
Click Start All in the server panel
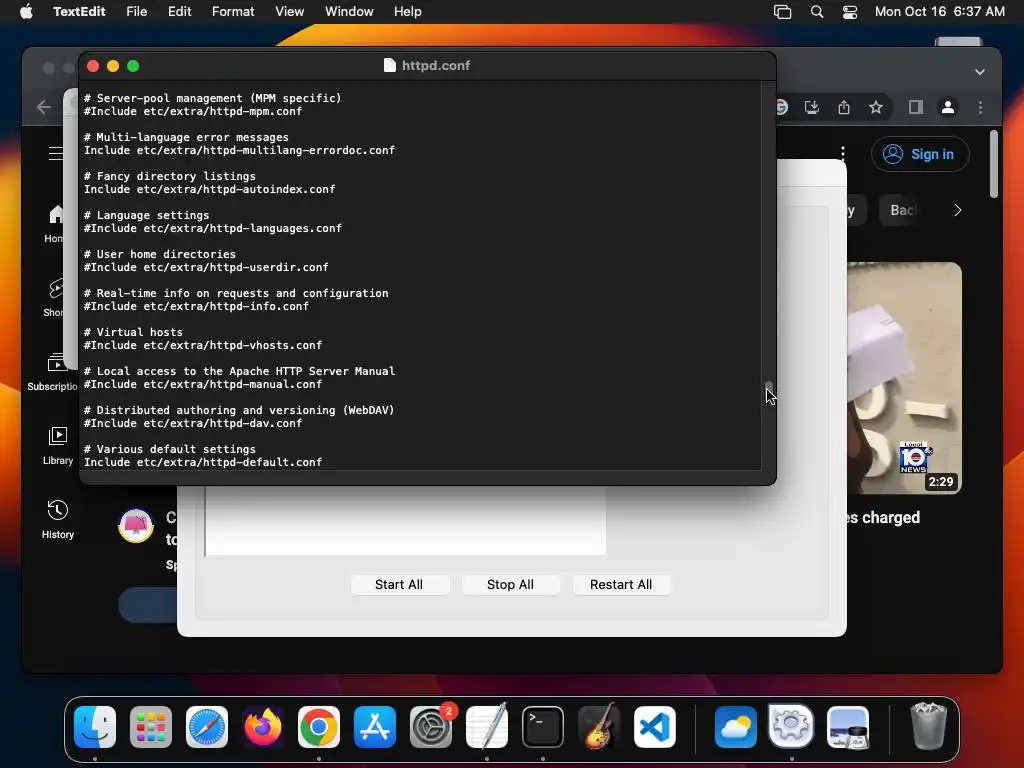coord(399,584)
